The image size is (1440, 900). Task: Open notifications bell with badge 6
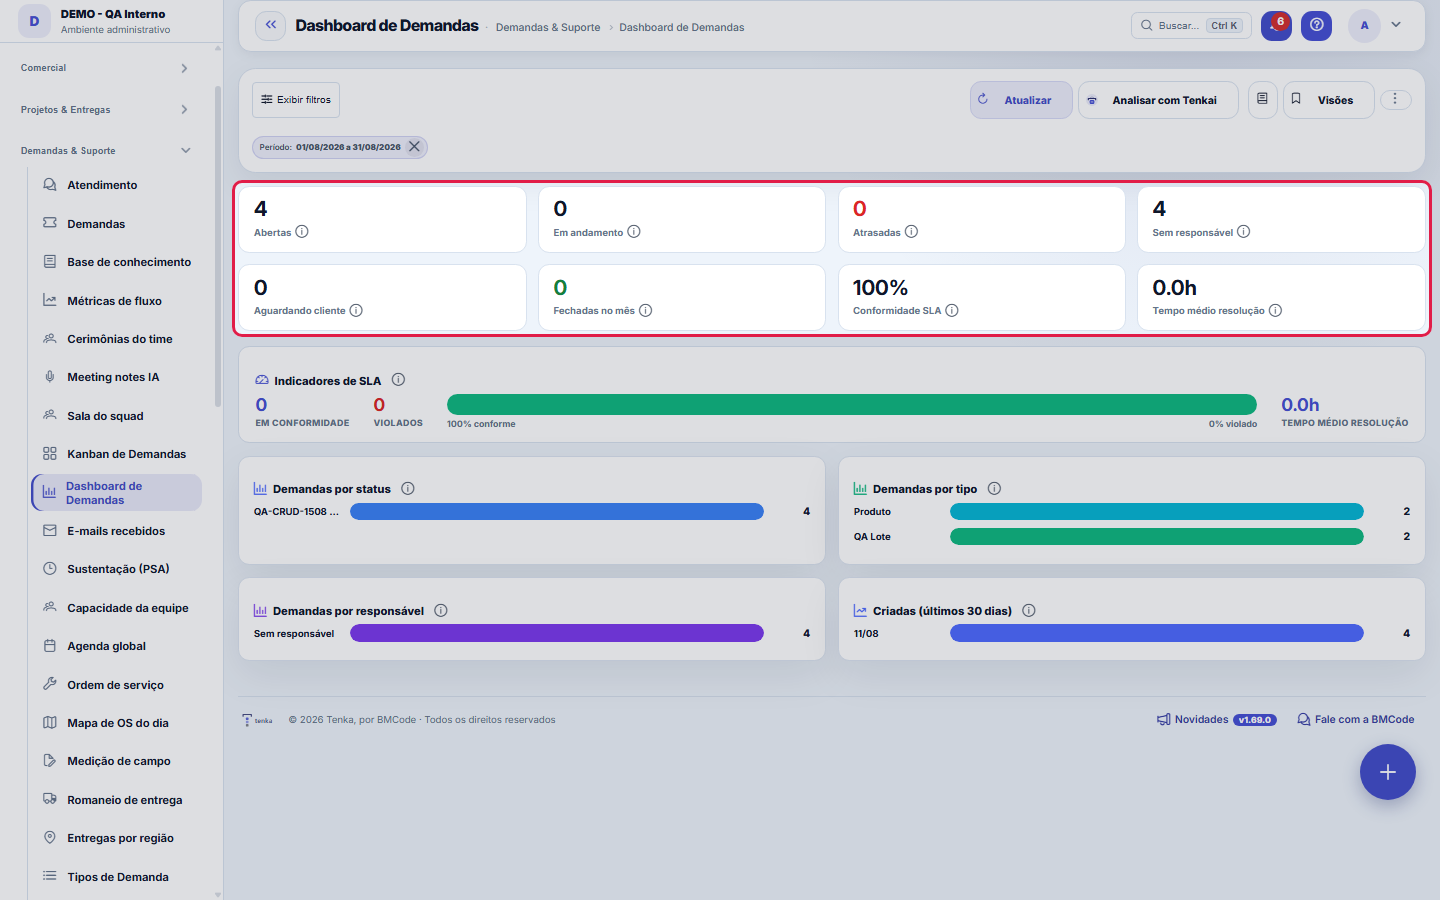[x=1276, y=26]
